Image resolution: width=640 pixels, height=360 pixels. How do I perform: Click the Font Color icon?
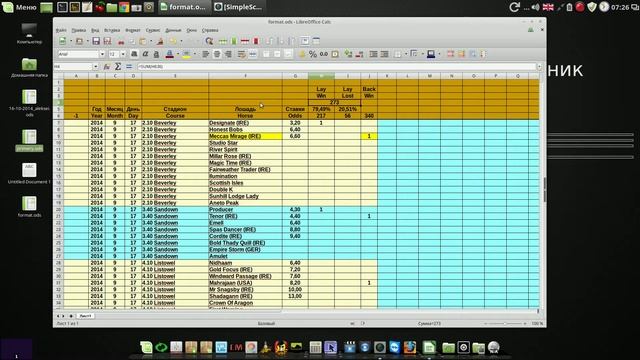tap(169, 54)
